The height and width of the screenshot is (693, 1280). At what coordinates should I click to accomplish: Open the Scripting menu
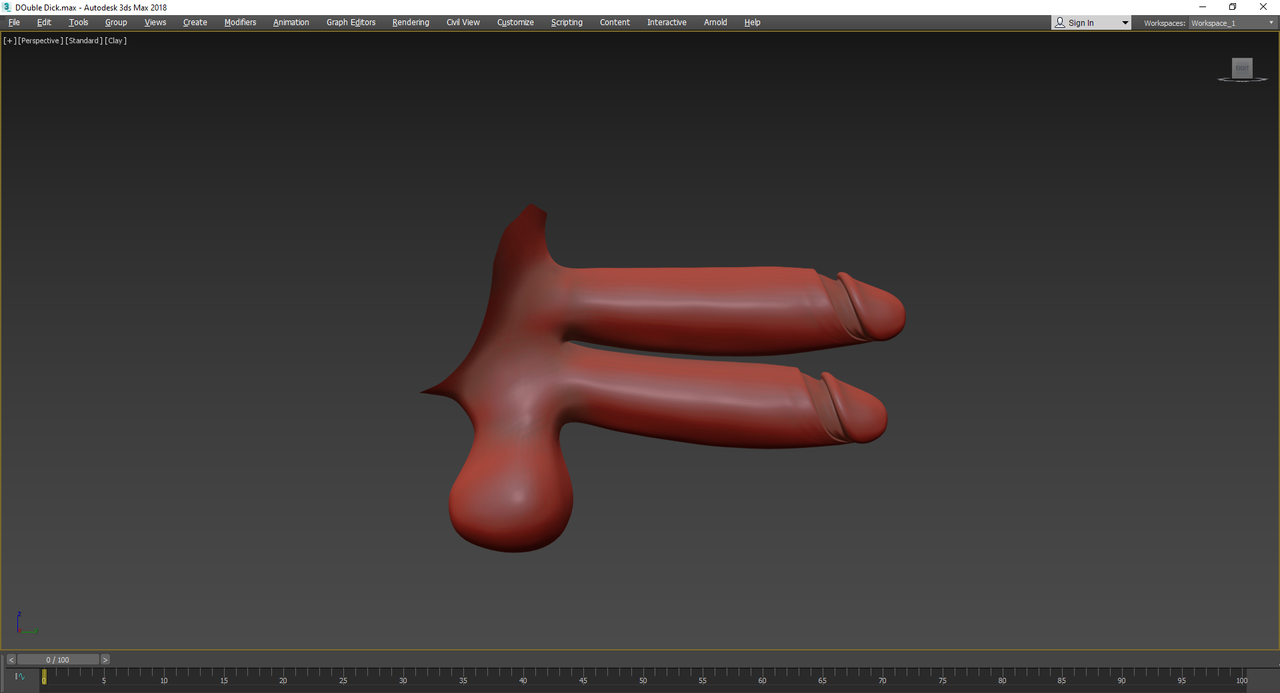coord(567,22)
